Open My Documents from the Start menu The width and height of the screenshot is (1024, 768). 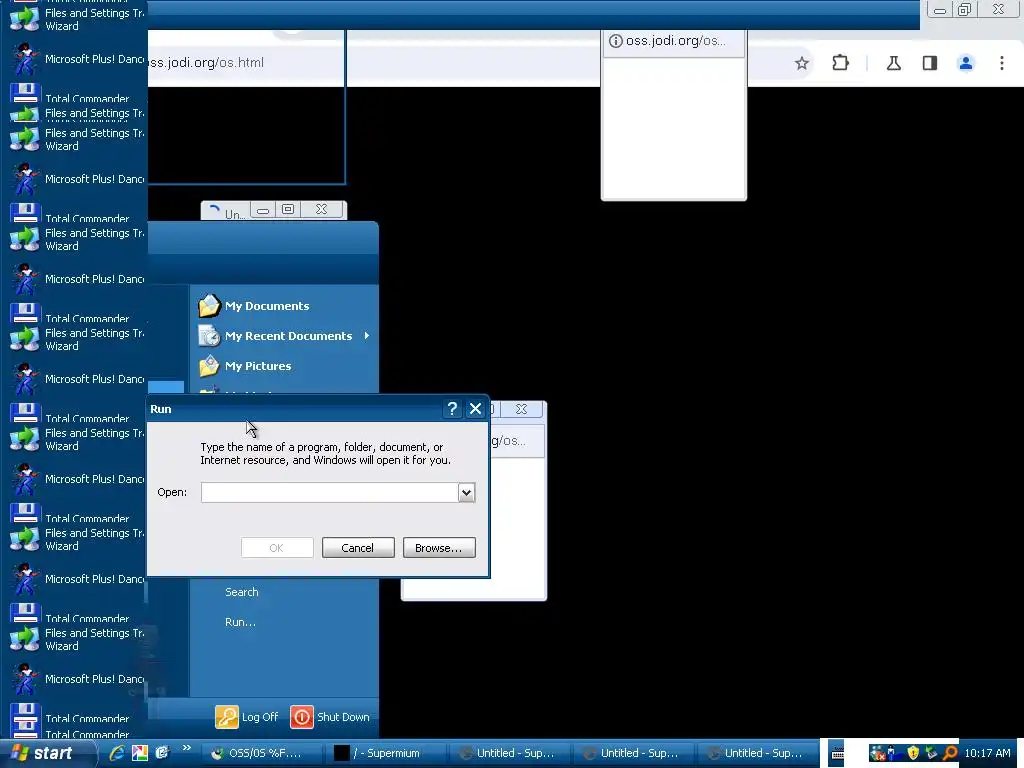267,306
